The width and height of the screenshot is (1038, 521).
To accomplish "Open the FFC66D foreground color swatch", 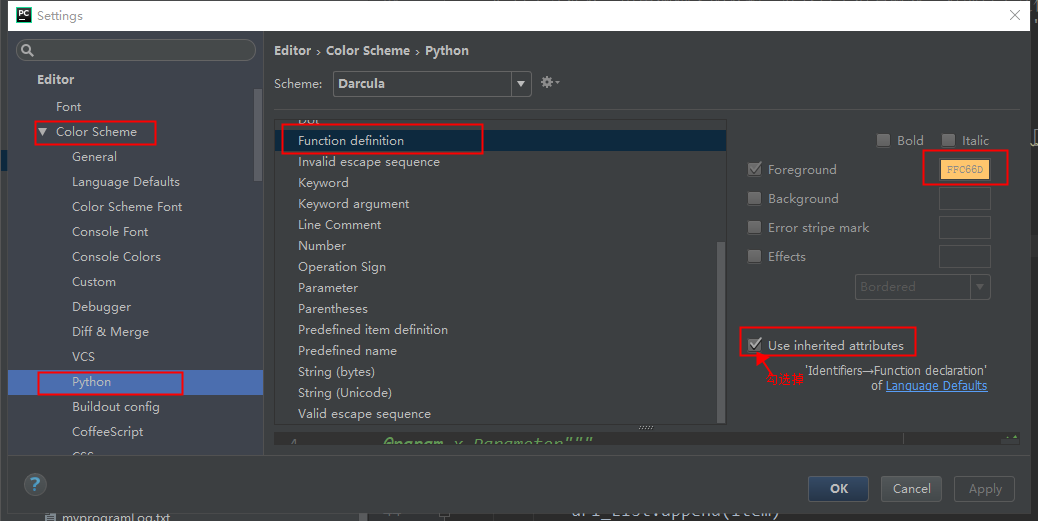I will (965, 169).
